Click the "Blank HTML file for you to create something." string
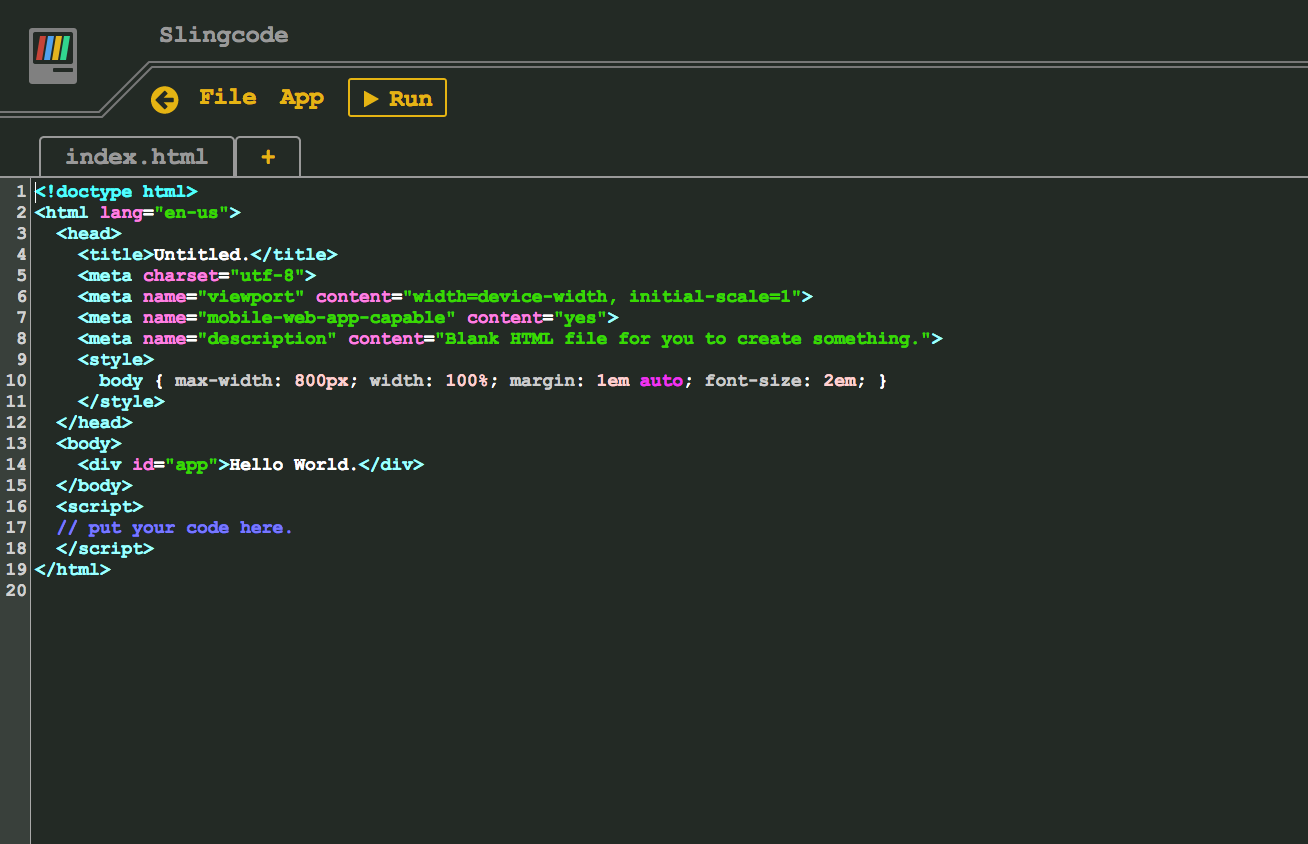Image resolution: width=1308 pixels, height=844 pixels. click(683, 338)
